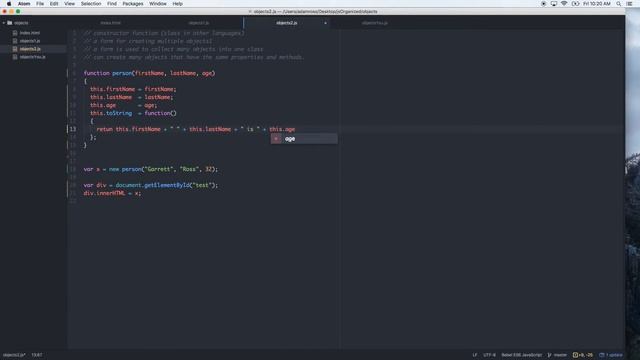Accept the 'age' autocomplete suggestion
The height and width of the screenshot is (360, 640).
(304, 139)
